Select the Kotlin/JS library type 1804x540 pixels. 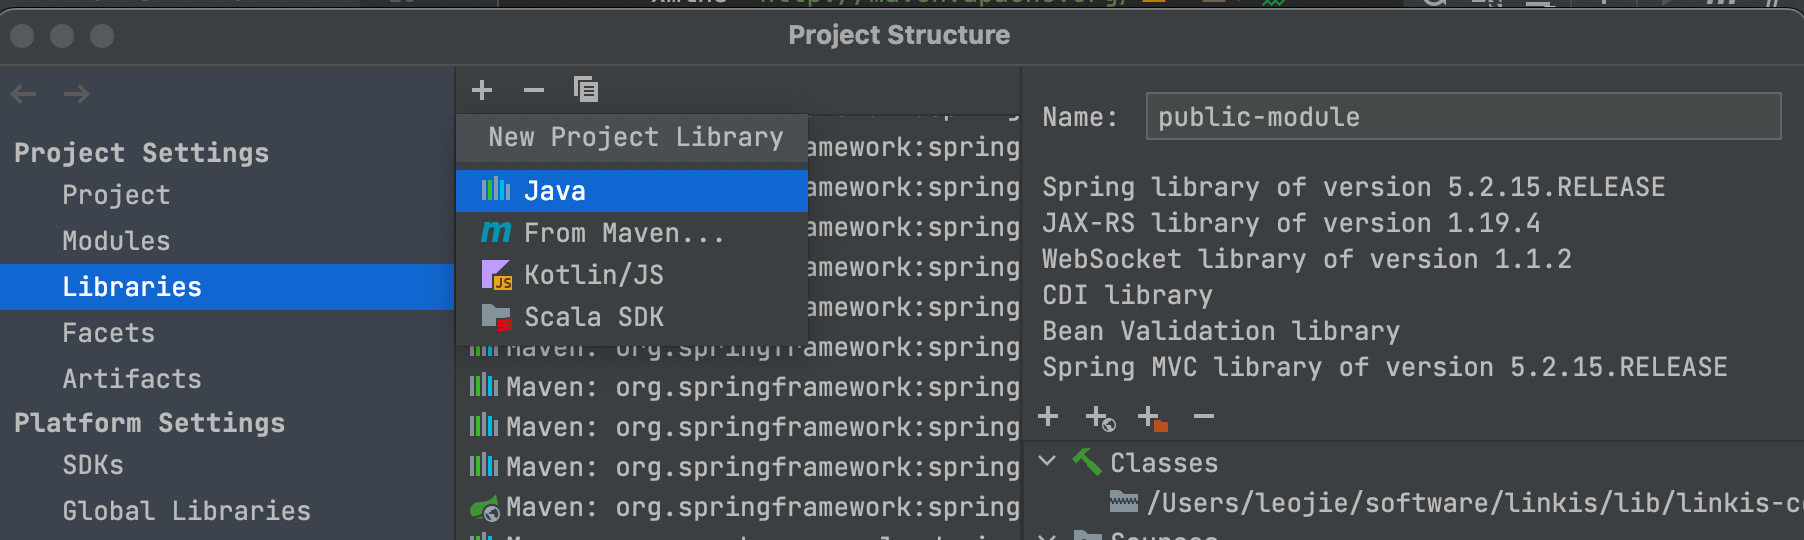coord(593,275)
